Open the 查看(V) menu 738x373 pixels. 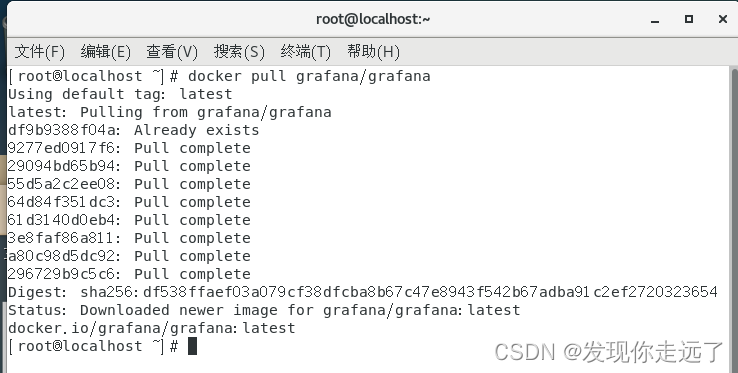(172, 51)
